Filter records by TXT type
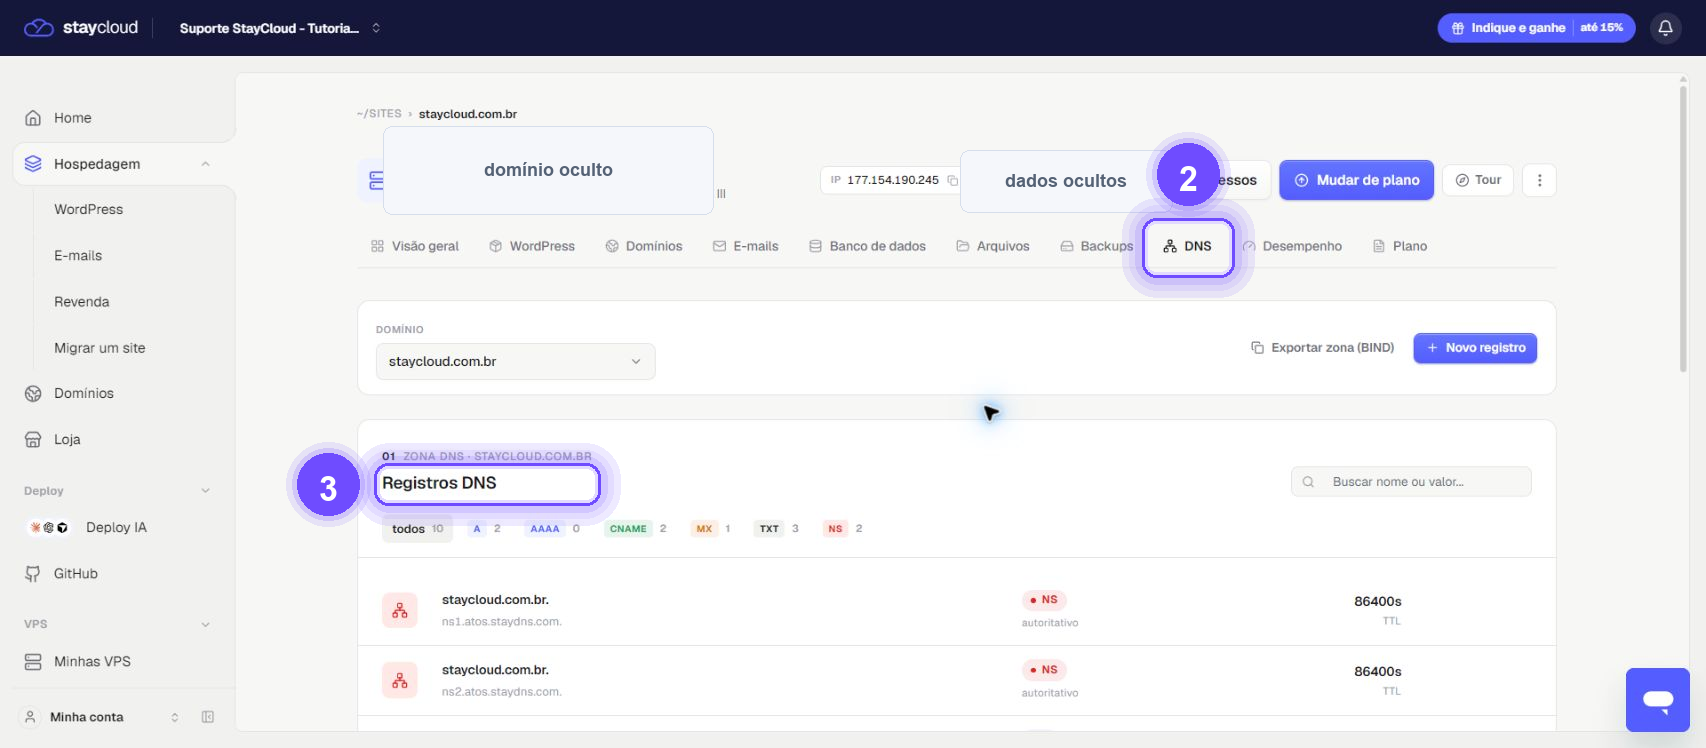1706x748 pixels. pyautogui.click(x=778, y=529)
